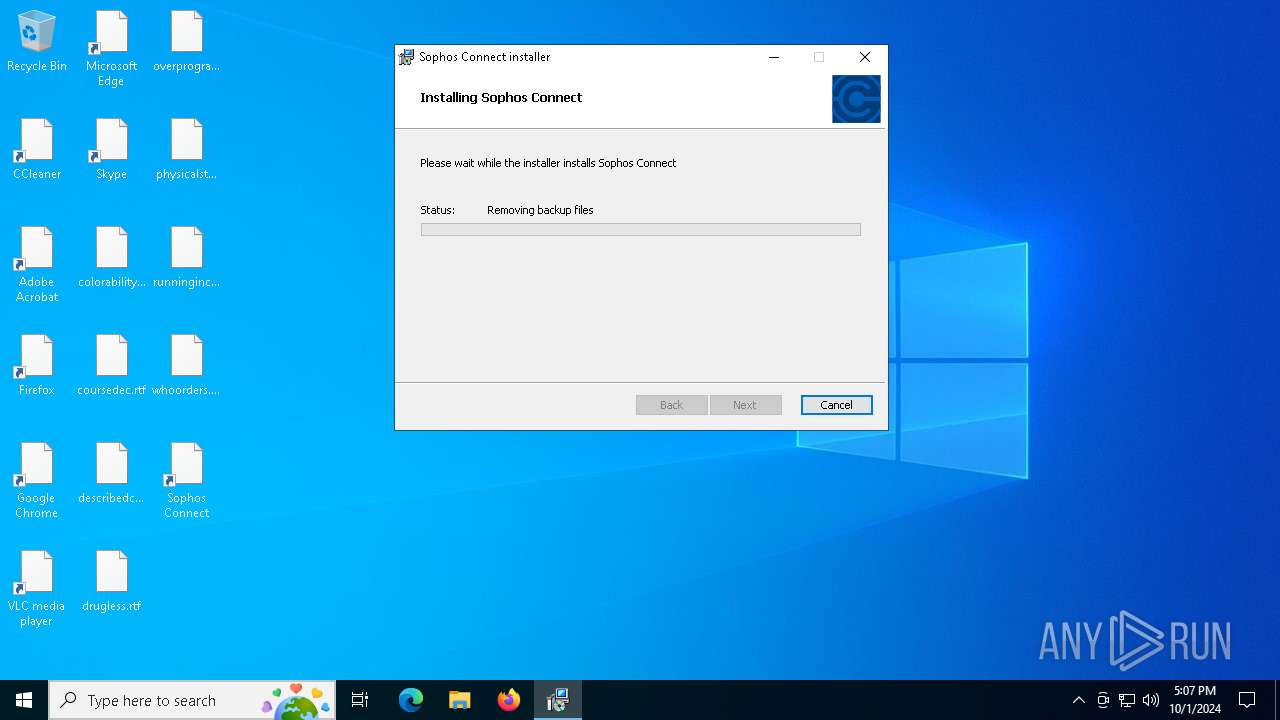Click the network icon in system tray

[x=1127, y=700]
